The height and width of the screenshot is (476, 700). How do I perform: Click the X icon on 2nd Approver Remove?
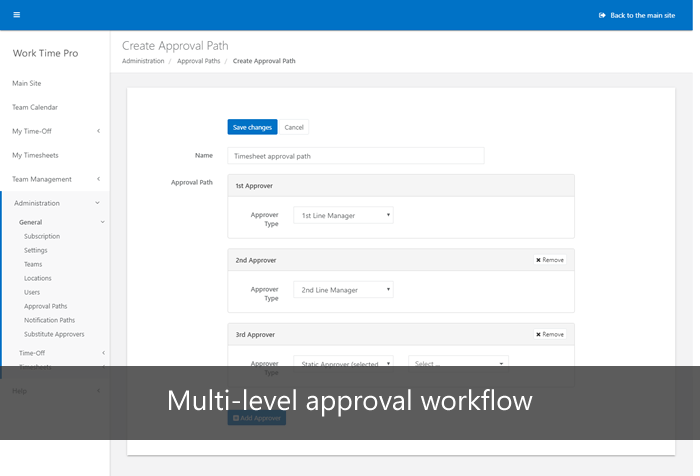[x=538, y=260]
